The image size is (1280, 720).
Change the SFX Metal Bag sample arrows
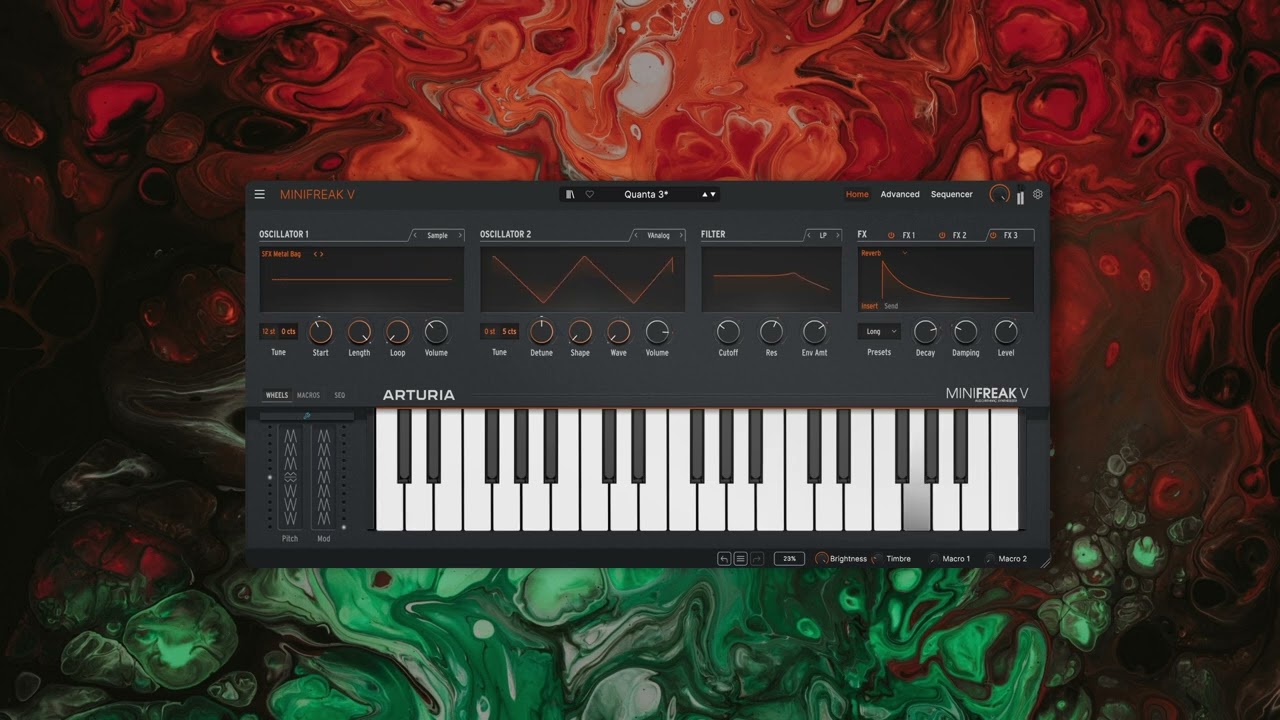[318, 254]
